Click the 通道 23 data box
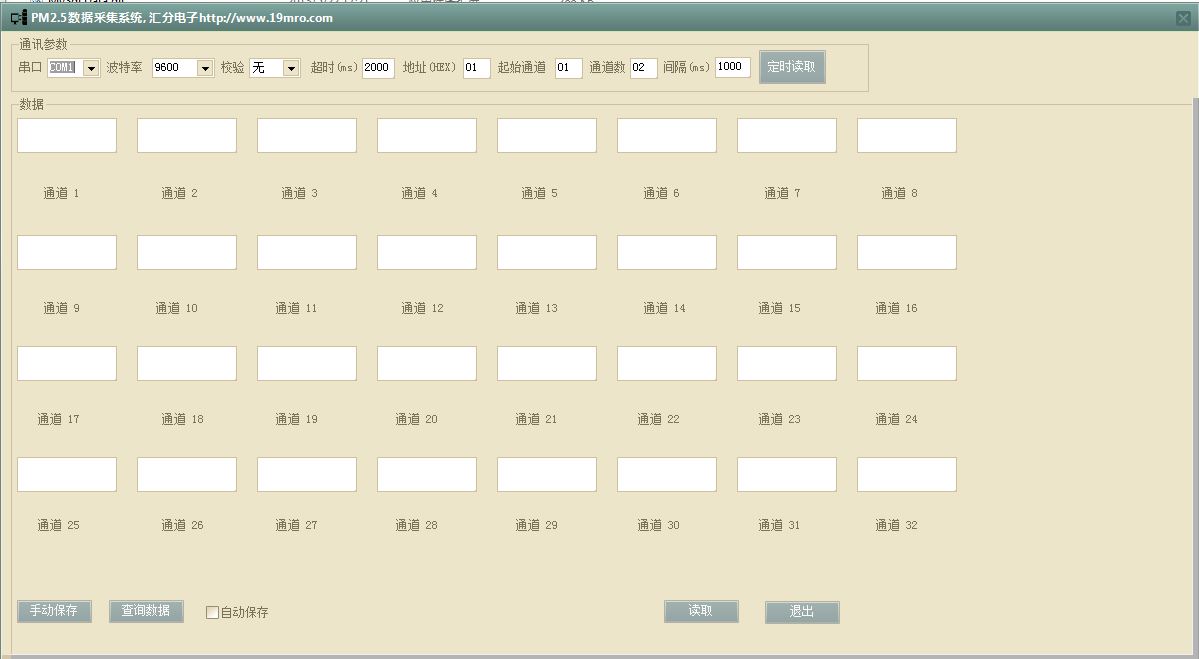 pyautogui.click(x=788, y=363)
